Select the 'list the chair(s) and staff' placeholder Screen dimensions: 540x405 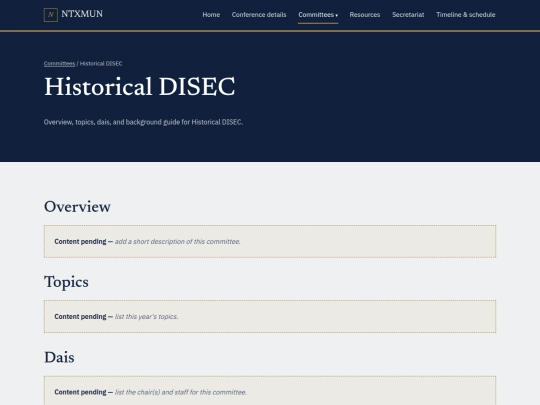point(180,392)
